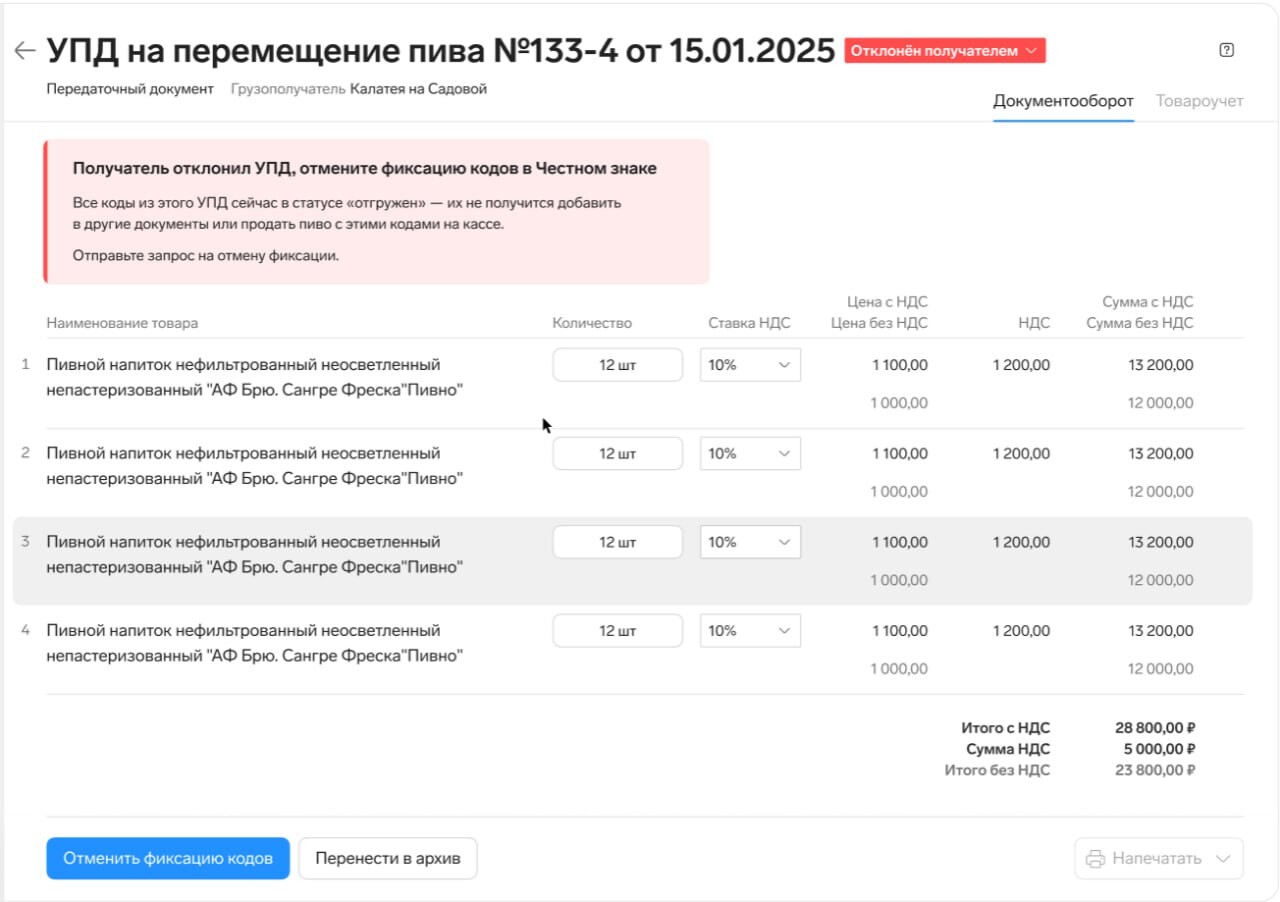Click the Сумма НДС value 5 000,00 ₽
This screenshot has height=902, width=1280.
[x=1160, y=749]
